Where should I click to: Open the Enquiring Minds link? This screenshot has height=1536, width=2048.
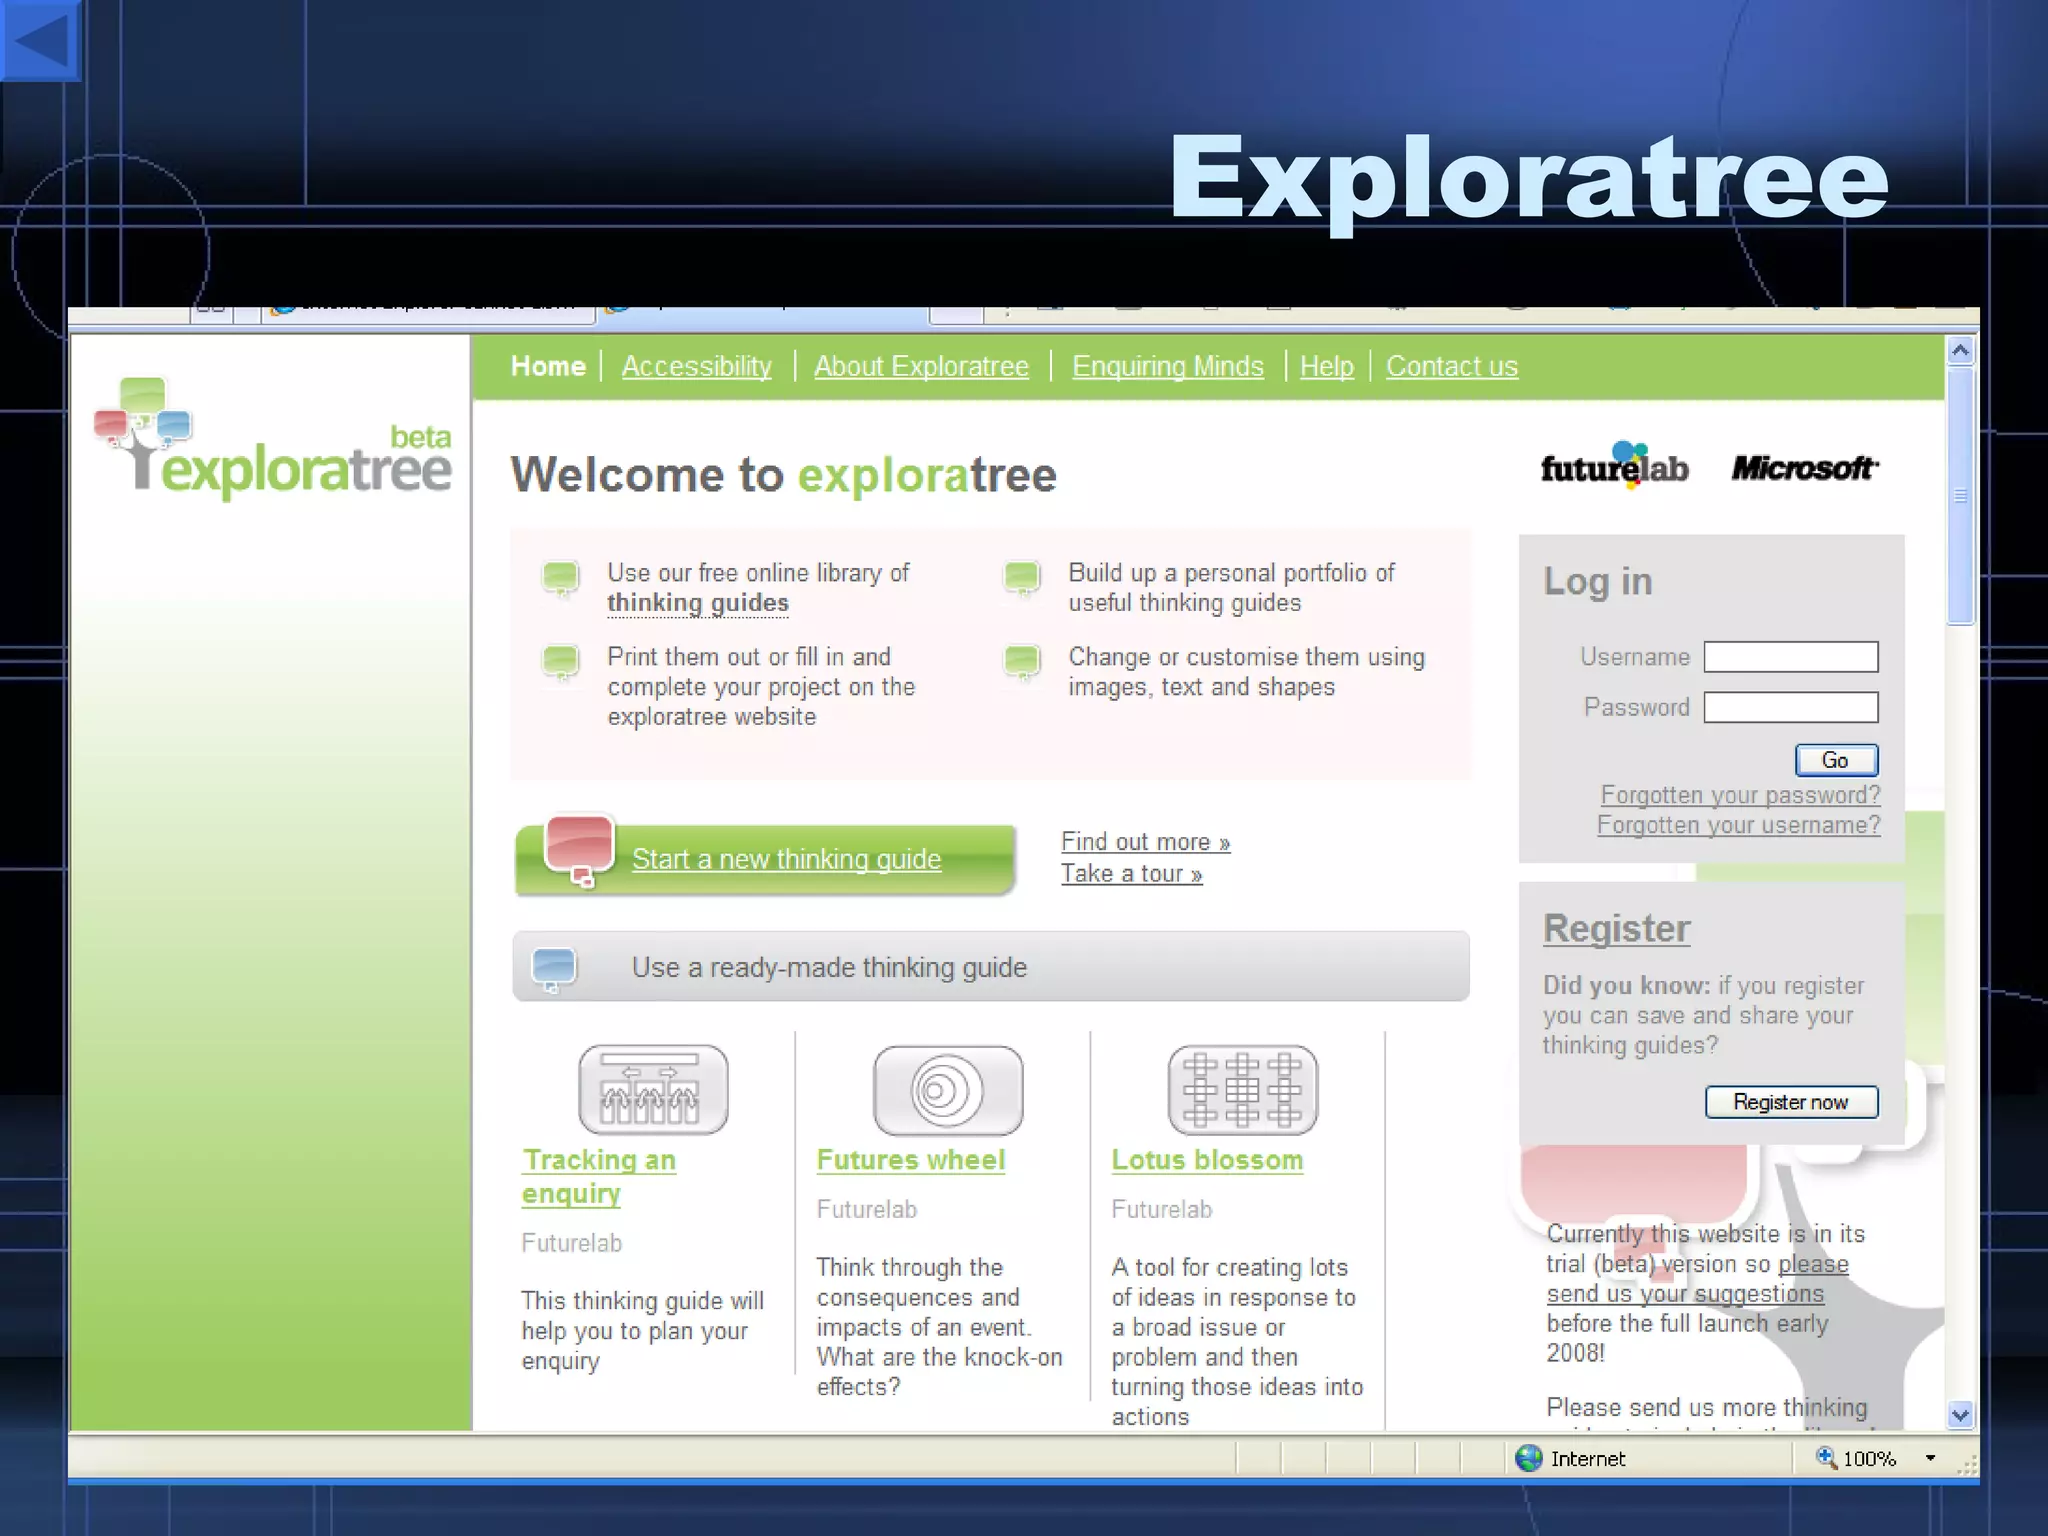pos(1168,366)
